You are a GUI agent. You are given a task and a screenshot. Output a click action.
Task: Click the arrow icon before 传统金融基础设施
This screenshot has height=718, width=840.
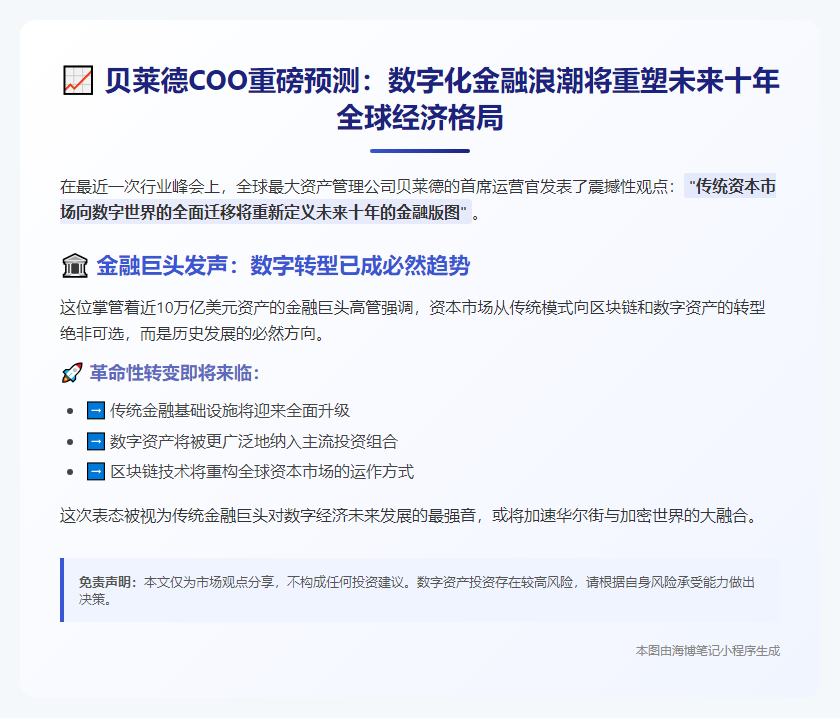coord(96,411)
